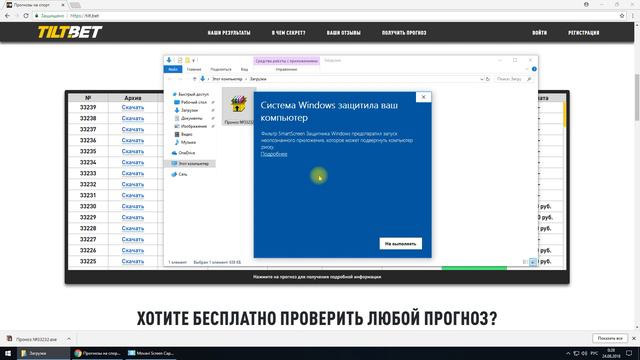
Task: Open 'Получить прогноз' in site navigation
Action: point(404,33)
